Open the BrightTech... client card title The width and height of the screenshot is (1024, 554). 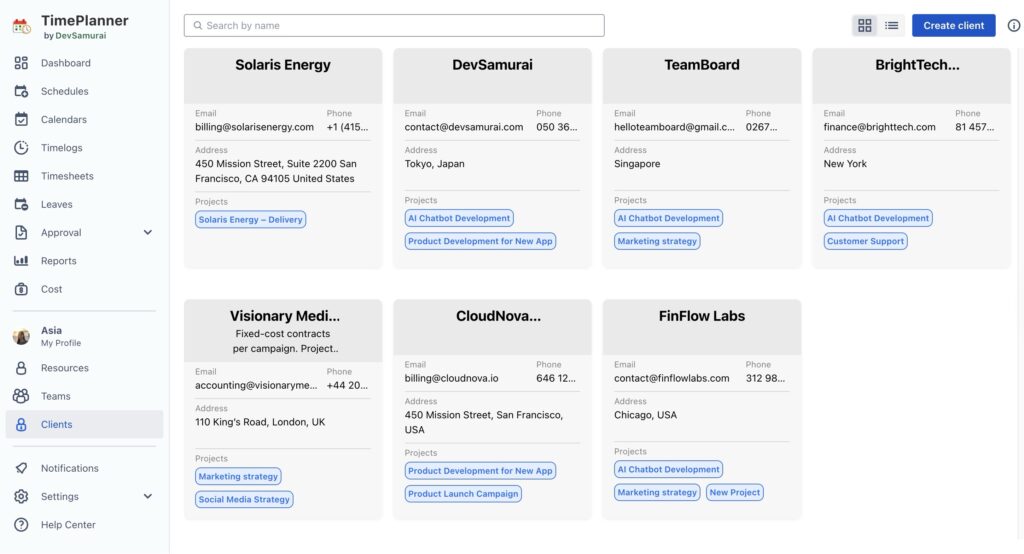(x=917, y=65)
